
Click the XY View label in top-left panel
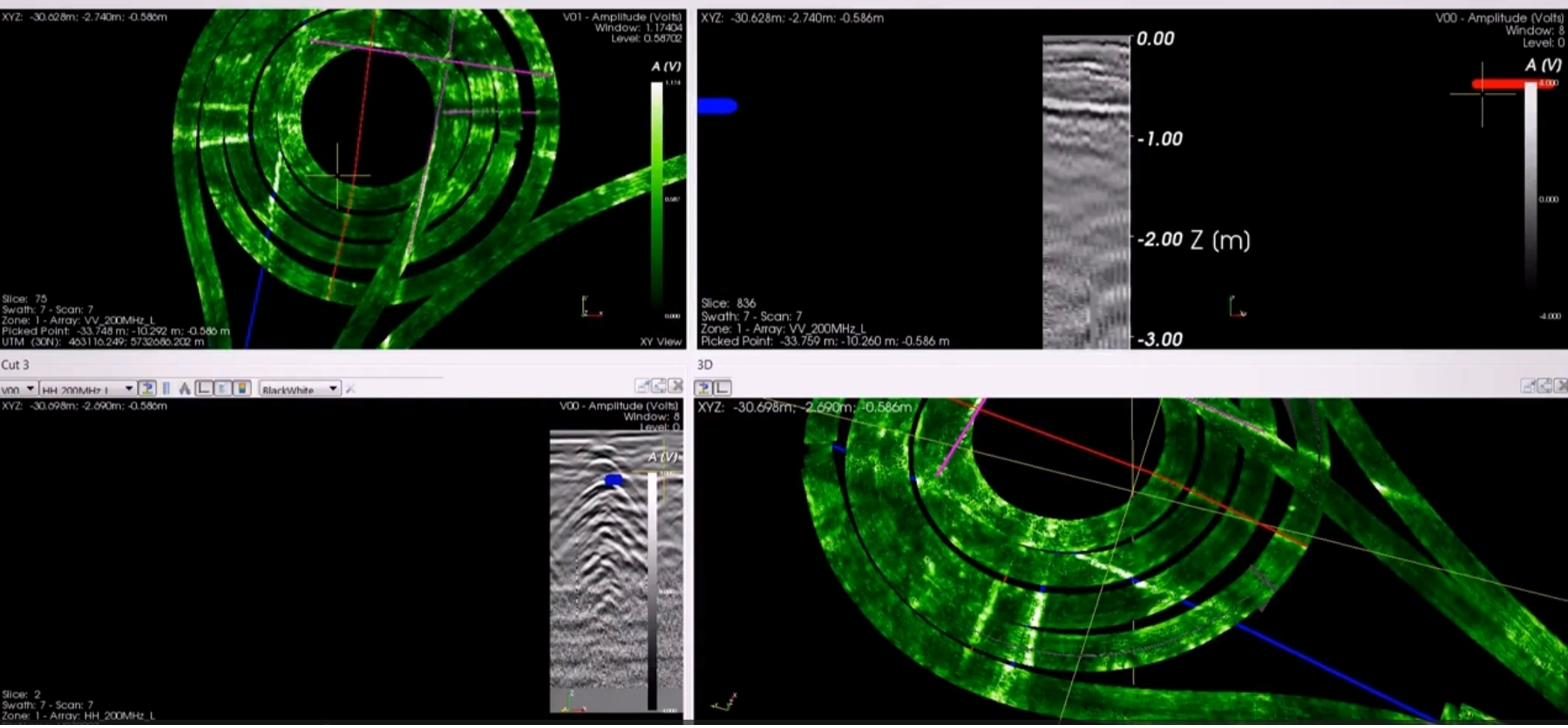tap(660, 342)
